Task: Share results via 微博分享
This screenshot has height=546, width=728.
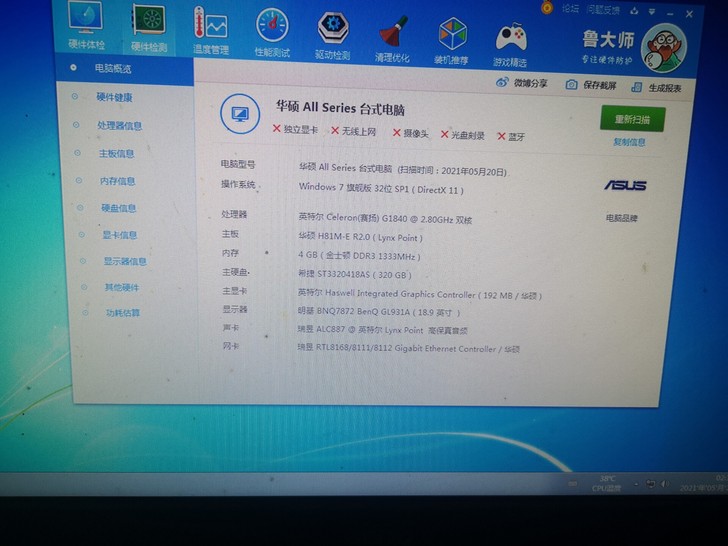Action: point(521,83)
